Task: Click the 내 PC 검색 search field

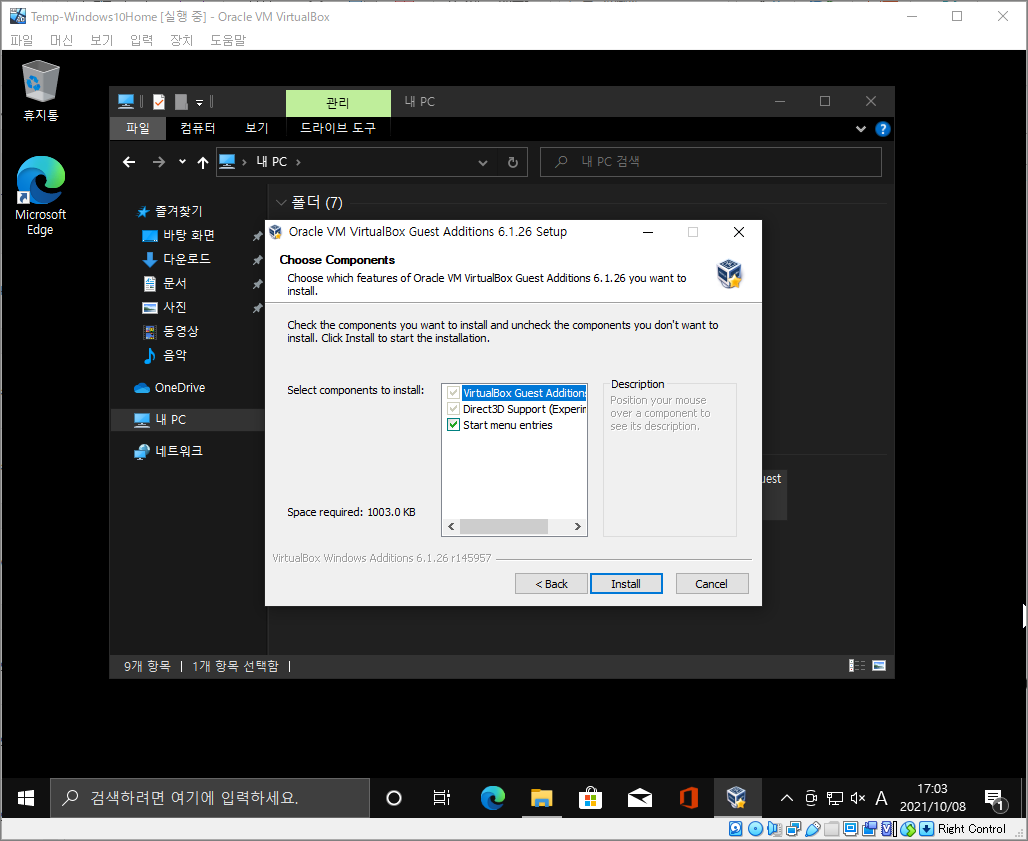Action: 711,162
